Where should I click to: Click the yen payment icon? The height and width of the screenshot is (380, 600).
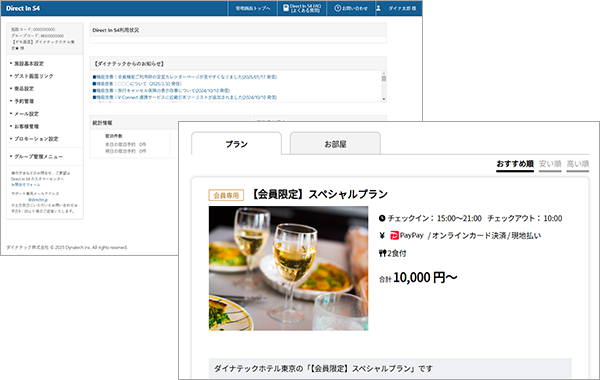382,236
